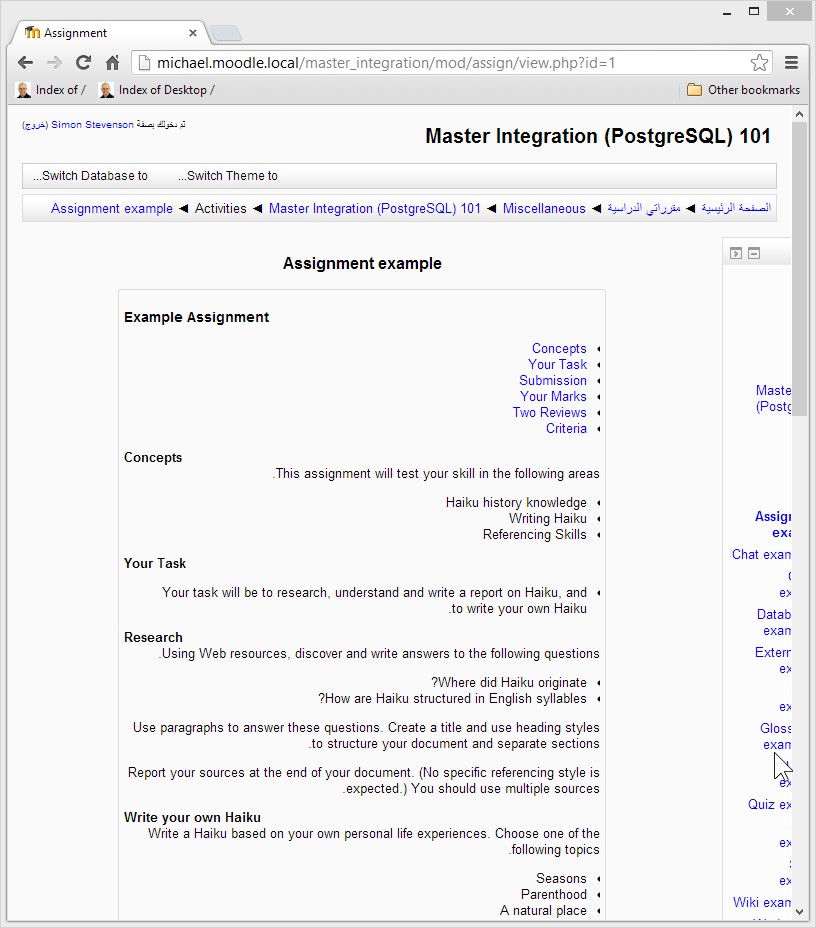The image size is (816, 928).
Task: Open Master Integration (PostgreSQL) 101 breadcrumb
Action: [375, 208]
